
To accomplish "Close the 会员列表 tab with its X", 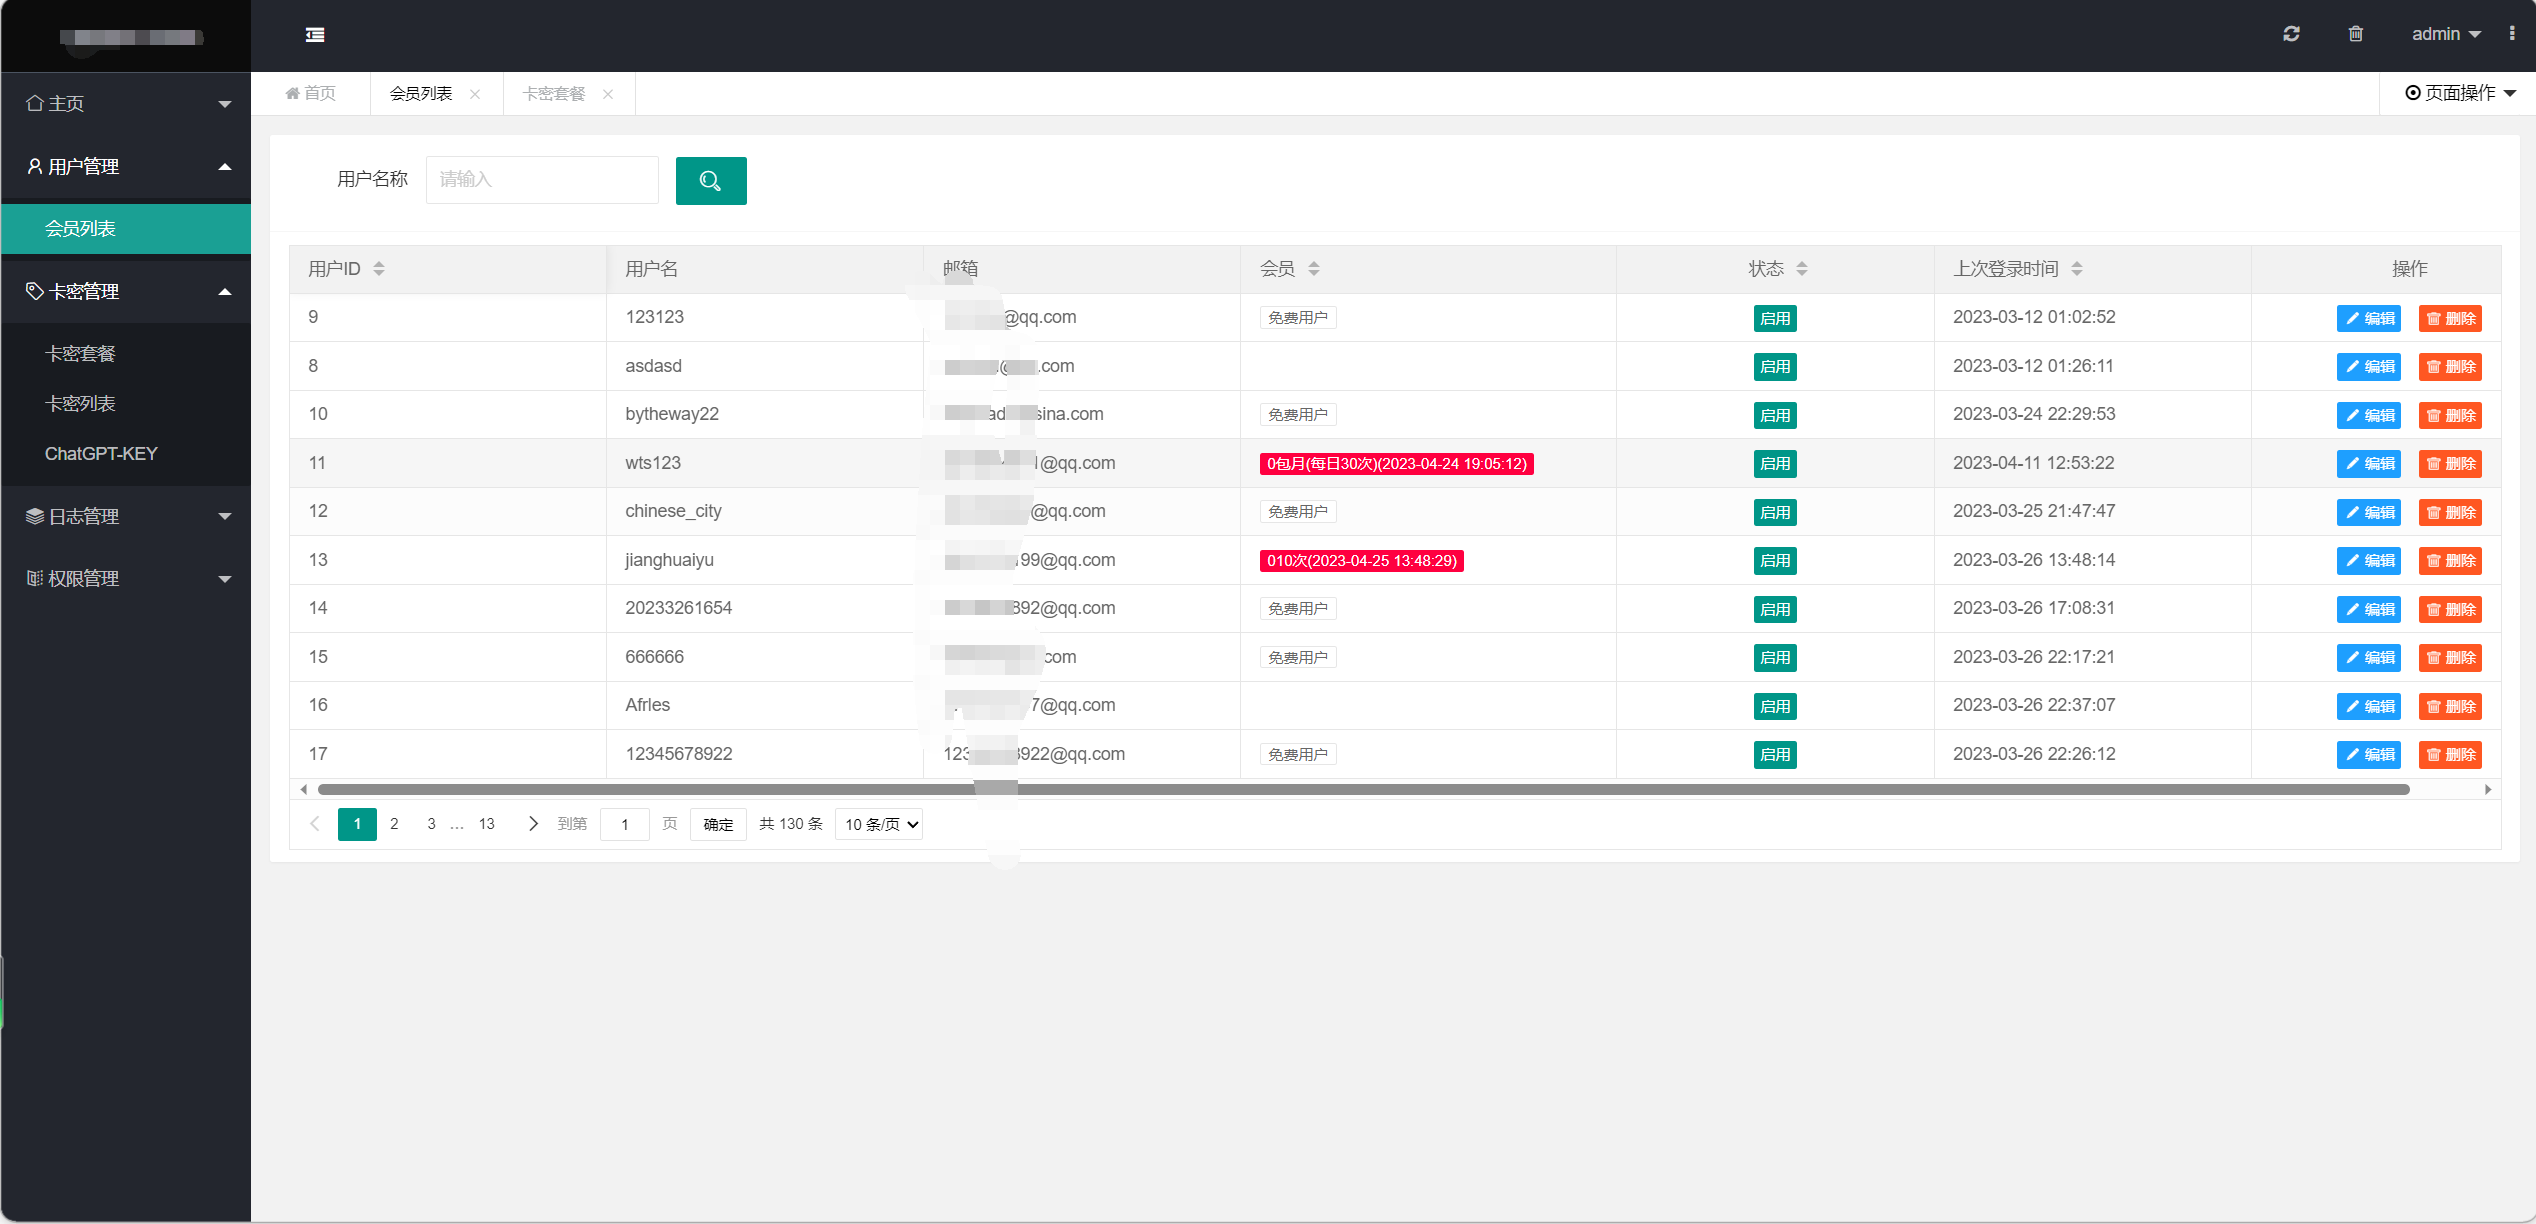I will [x=475, y=94].
